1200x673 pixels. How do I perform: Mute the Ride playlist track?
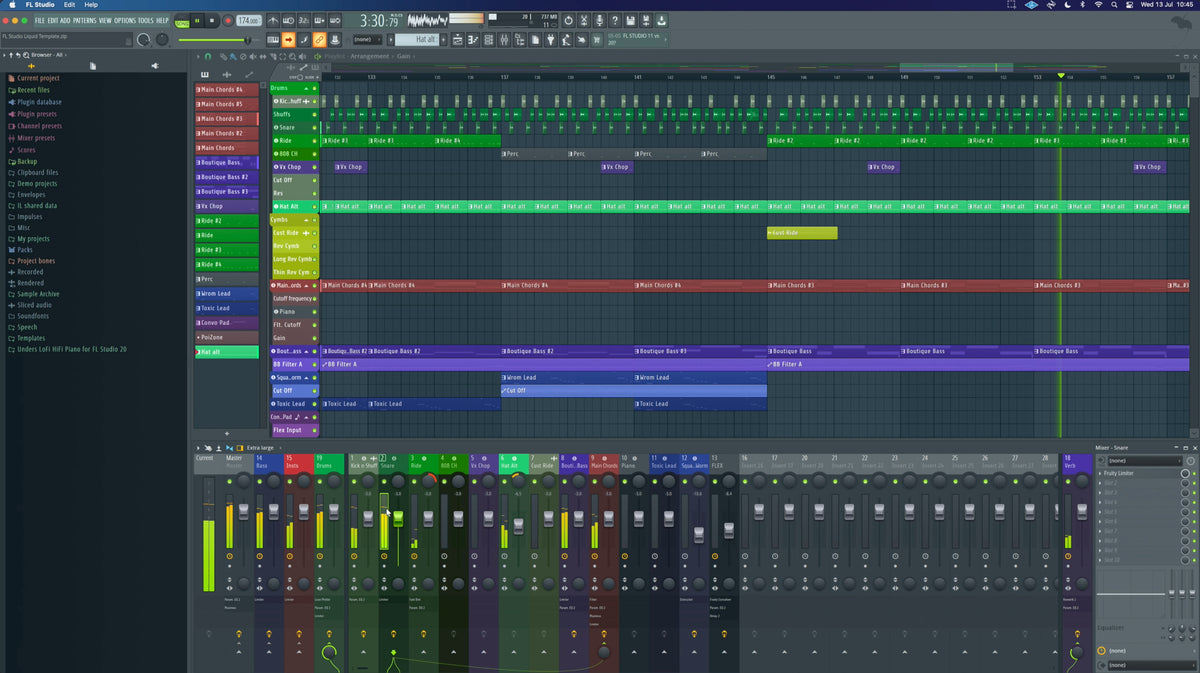pyautogui.click(x=314, y=140)
